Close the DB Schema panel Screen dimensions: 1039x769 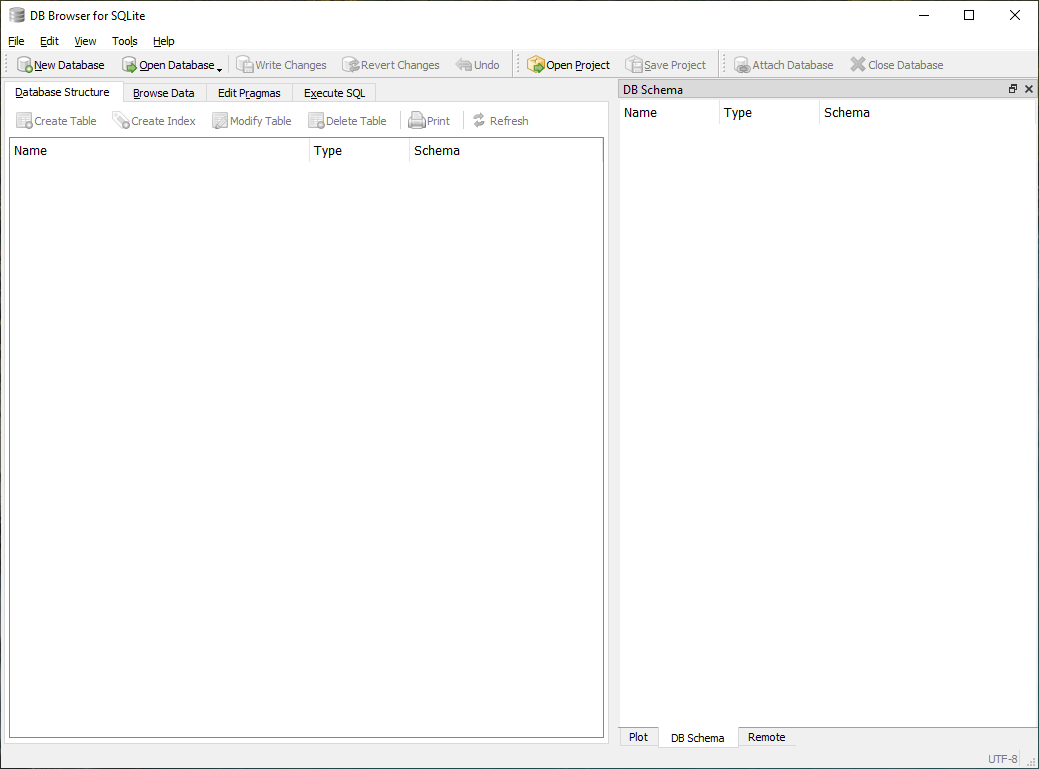click(x=1028, y=89)
